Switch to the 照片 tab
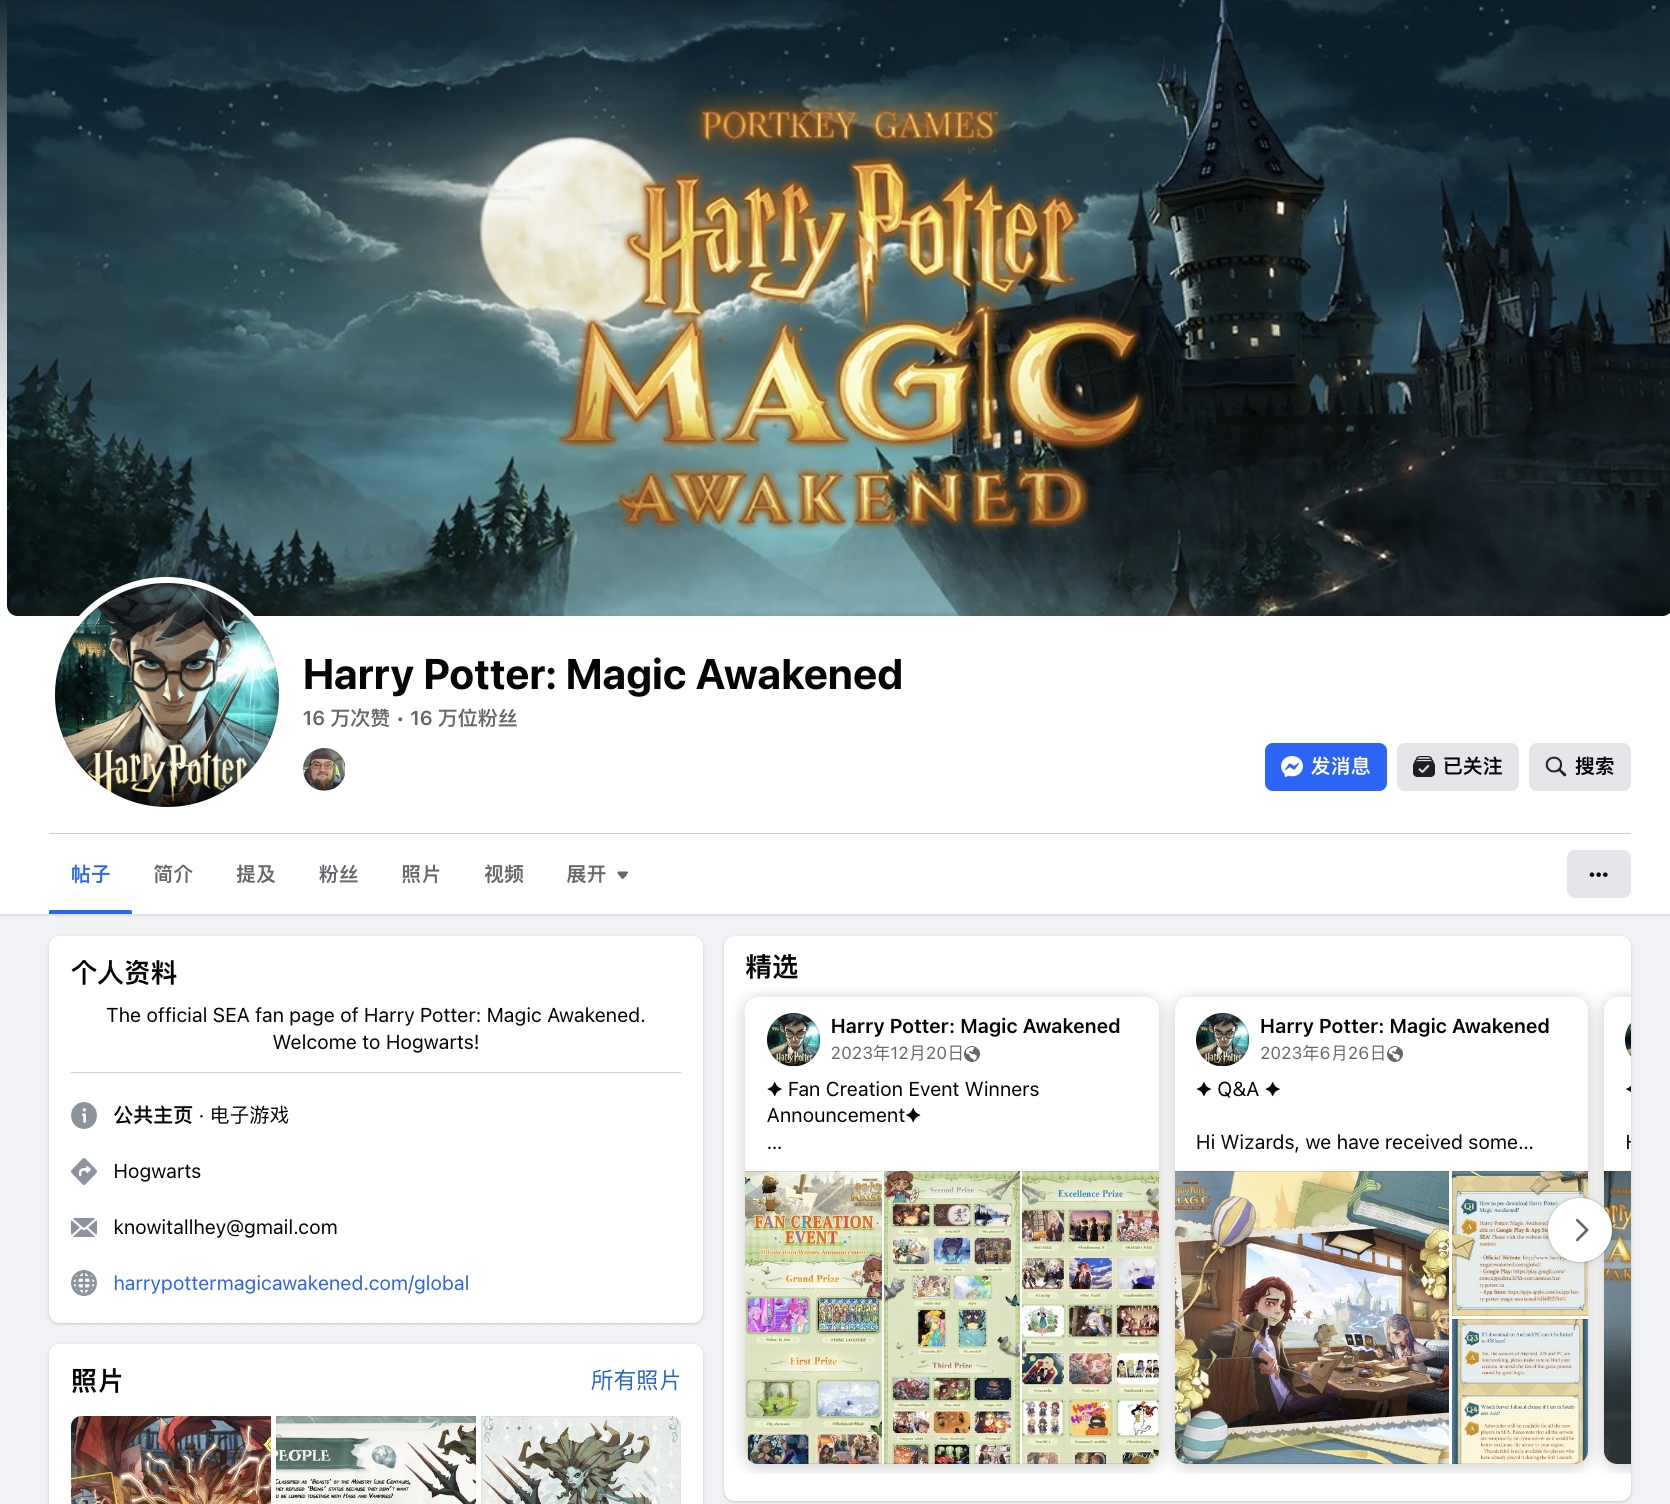1670x1504 pixels. 420,874
